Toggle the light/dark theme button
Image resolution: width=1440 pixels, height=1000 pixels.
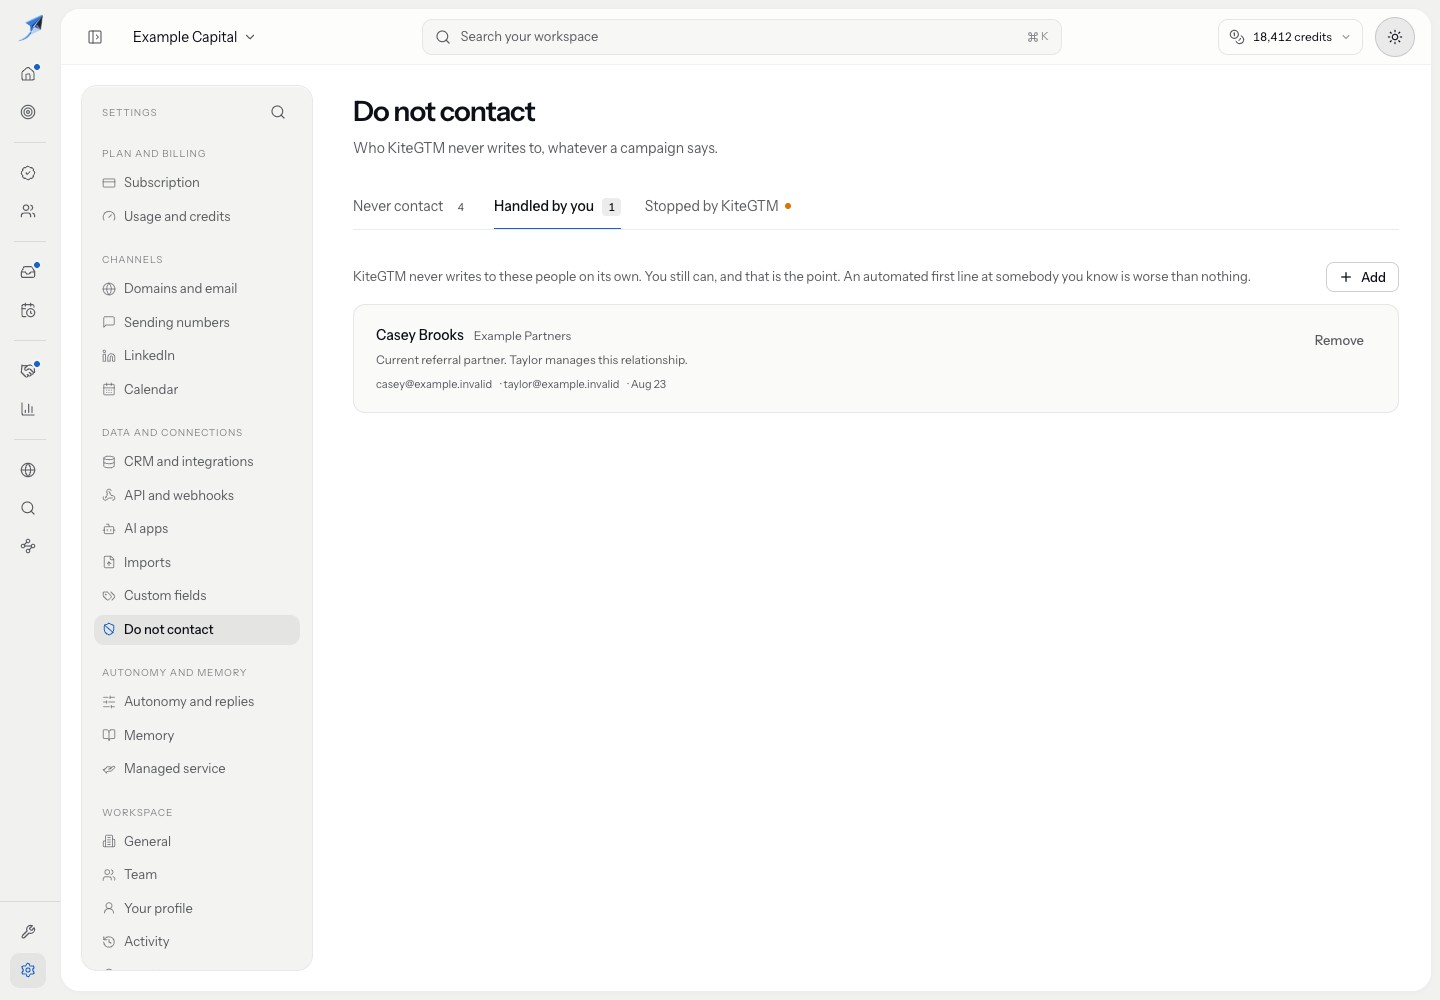(1394, 37)
